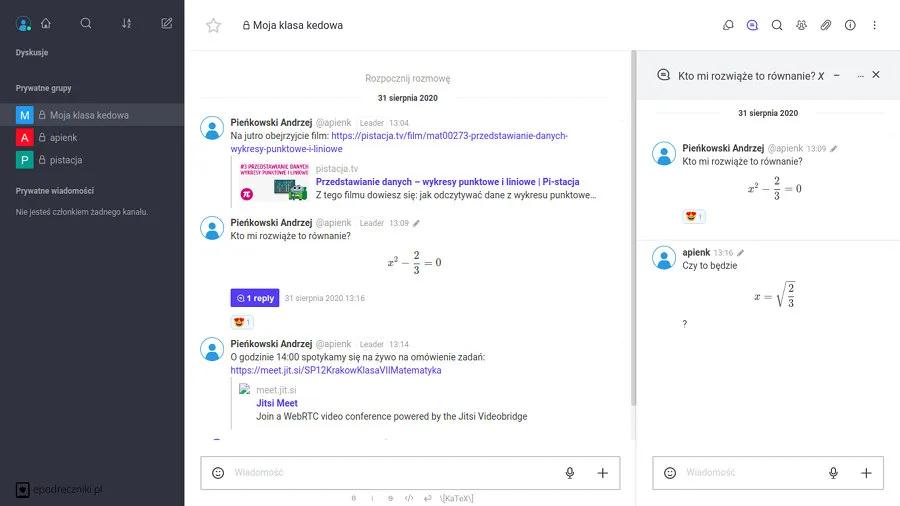Viewport: 900px width, 506px height.
Task: Click the thread reply message input field
Action: click(750, 473)
